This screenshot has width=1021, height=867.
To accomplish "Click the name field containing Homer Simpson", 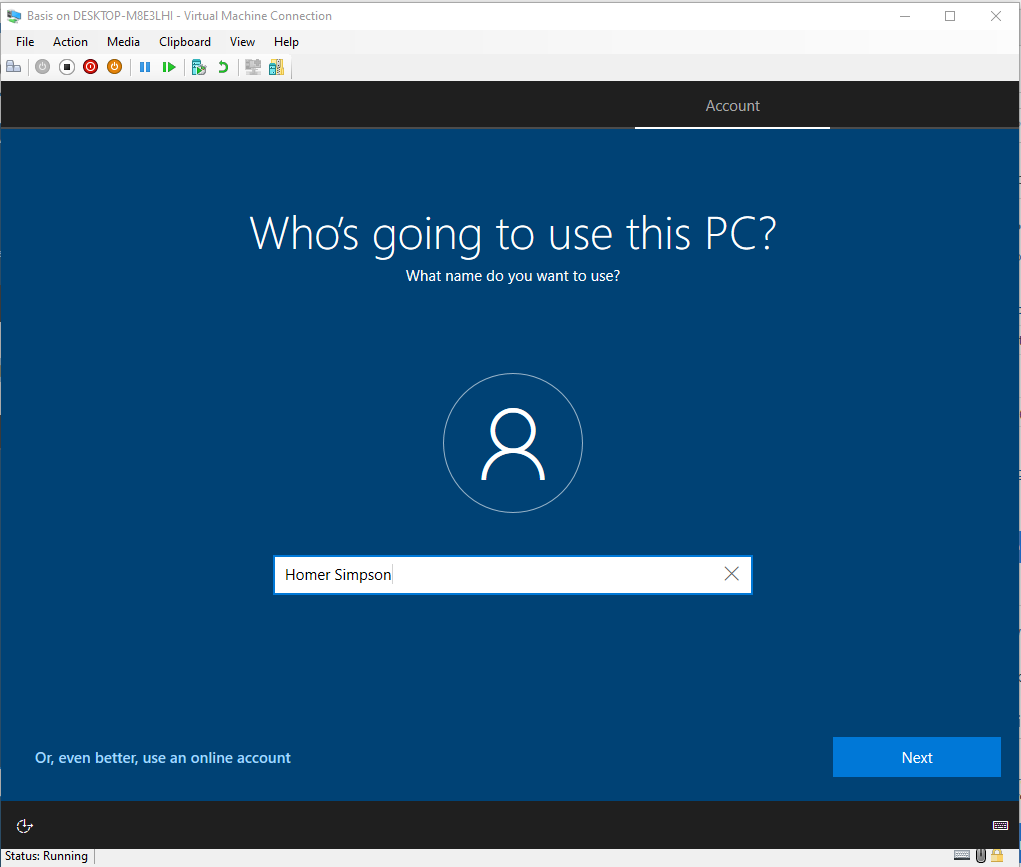I will coord(513,575).
